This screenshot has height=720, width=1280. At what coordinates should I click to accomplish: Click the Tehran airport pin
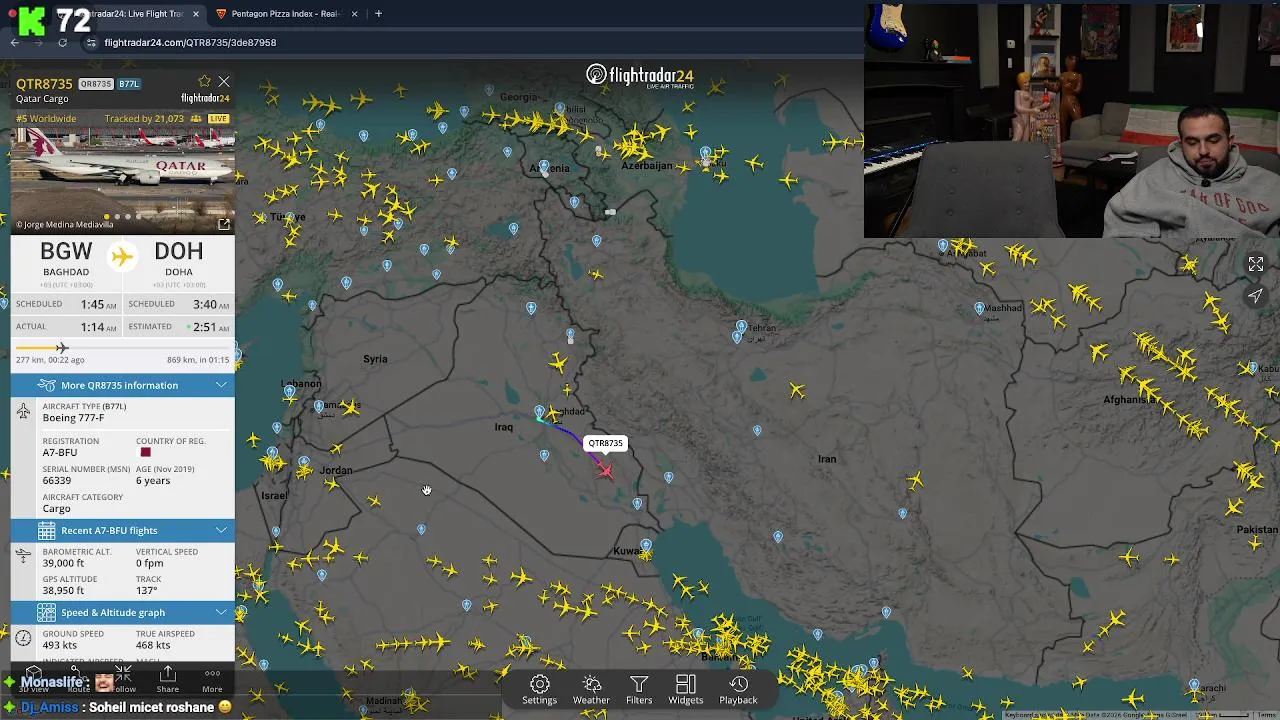coord(741,326)
